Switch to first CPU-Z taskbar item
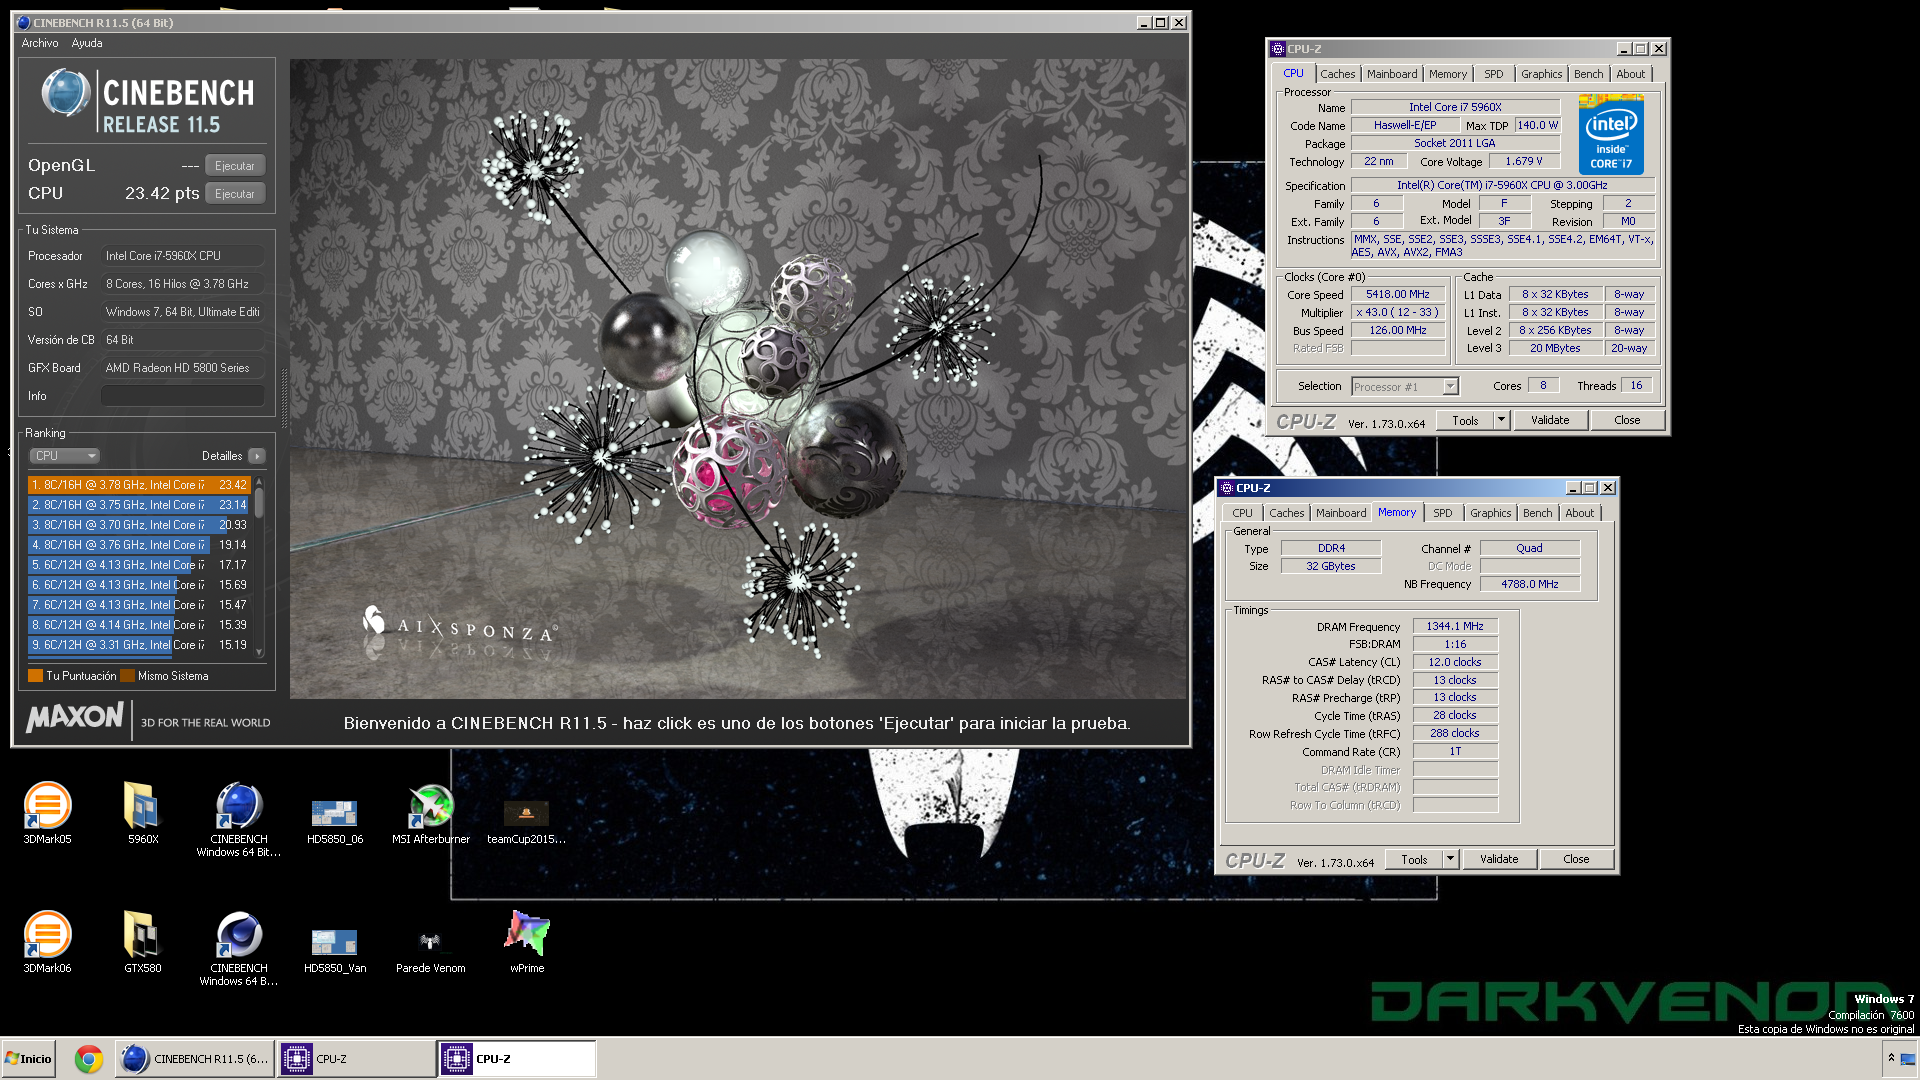Image resolution: width=1920 pixels, height=1080 pixels. tap(357, 1059)
